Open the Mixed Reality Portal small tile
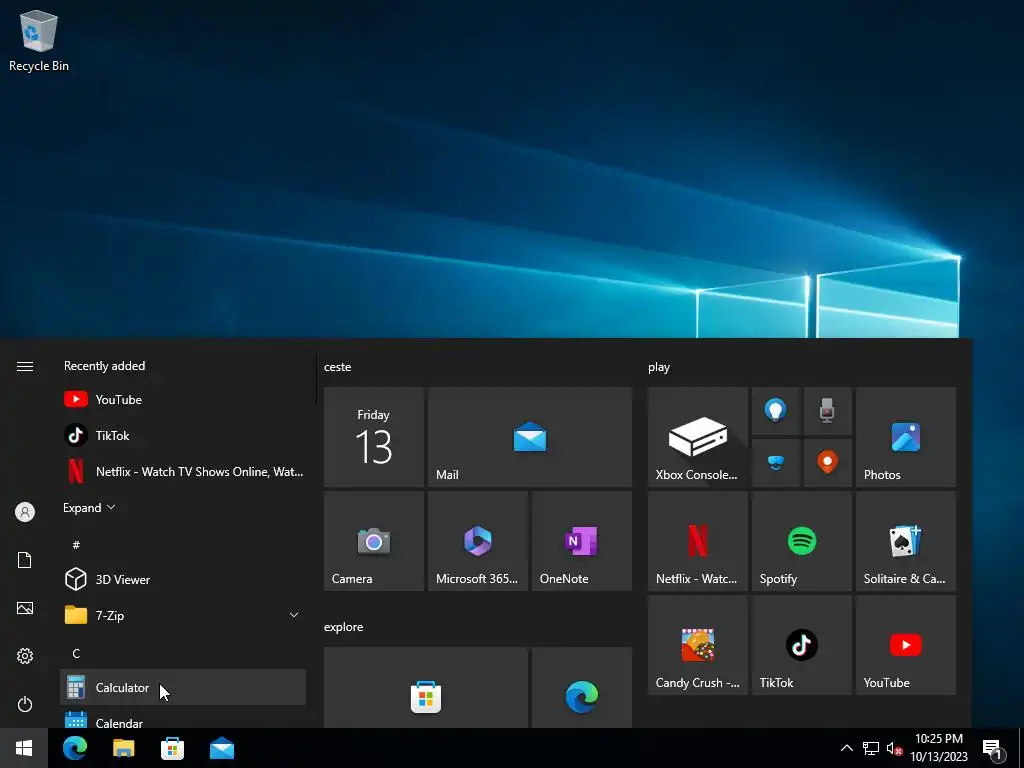The height and width of the screenshot is (768, 1024). (x=775, y=462)
